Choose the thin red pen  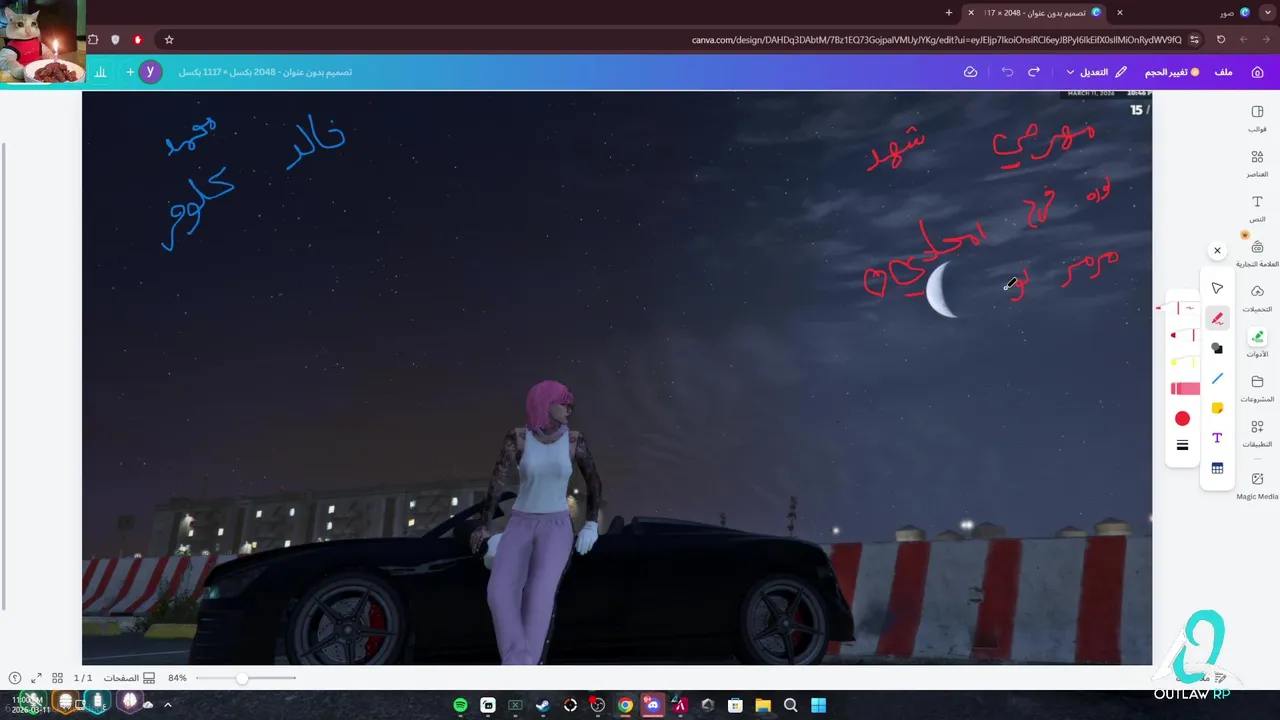pyautogui.click(x=1182, y=308)
